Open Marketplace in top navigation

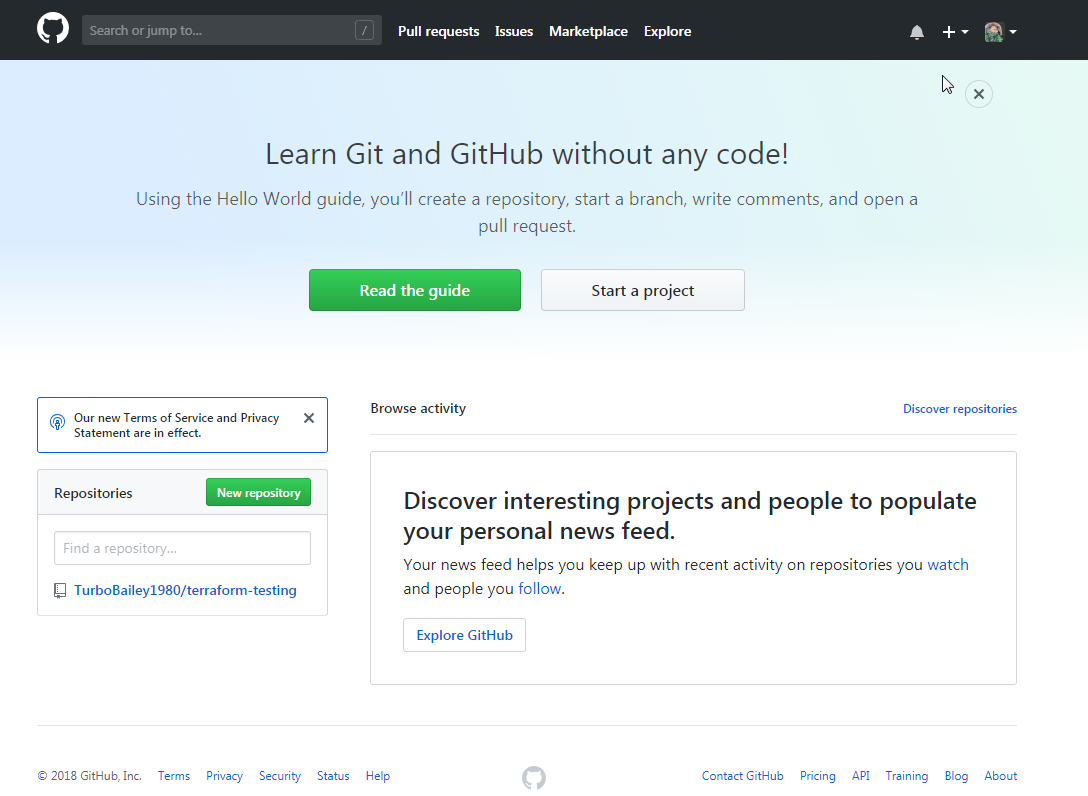[588, 31]
